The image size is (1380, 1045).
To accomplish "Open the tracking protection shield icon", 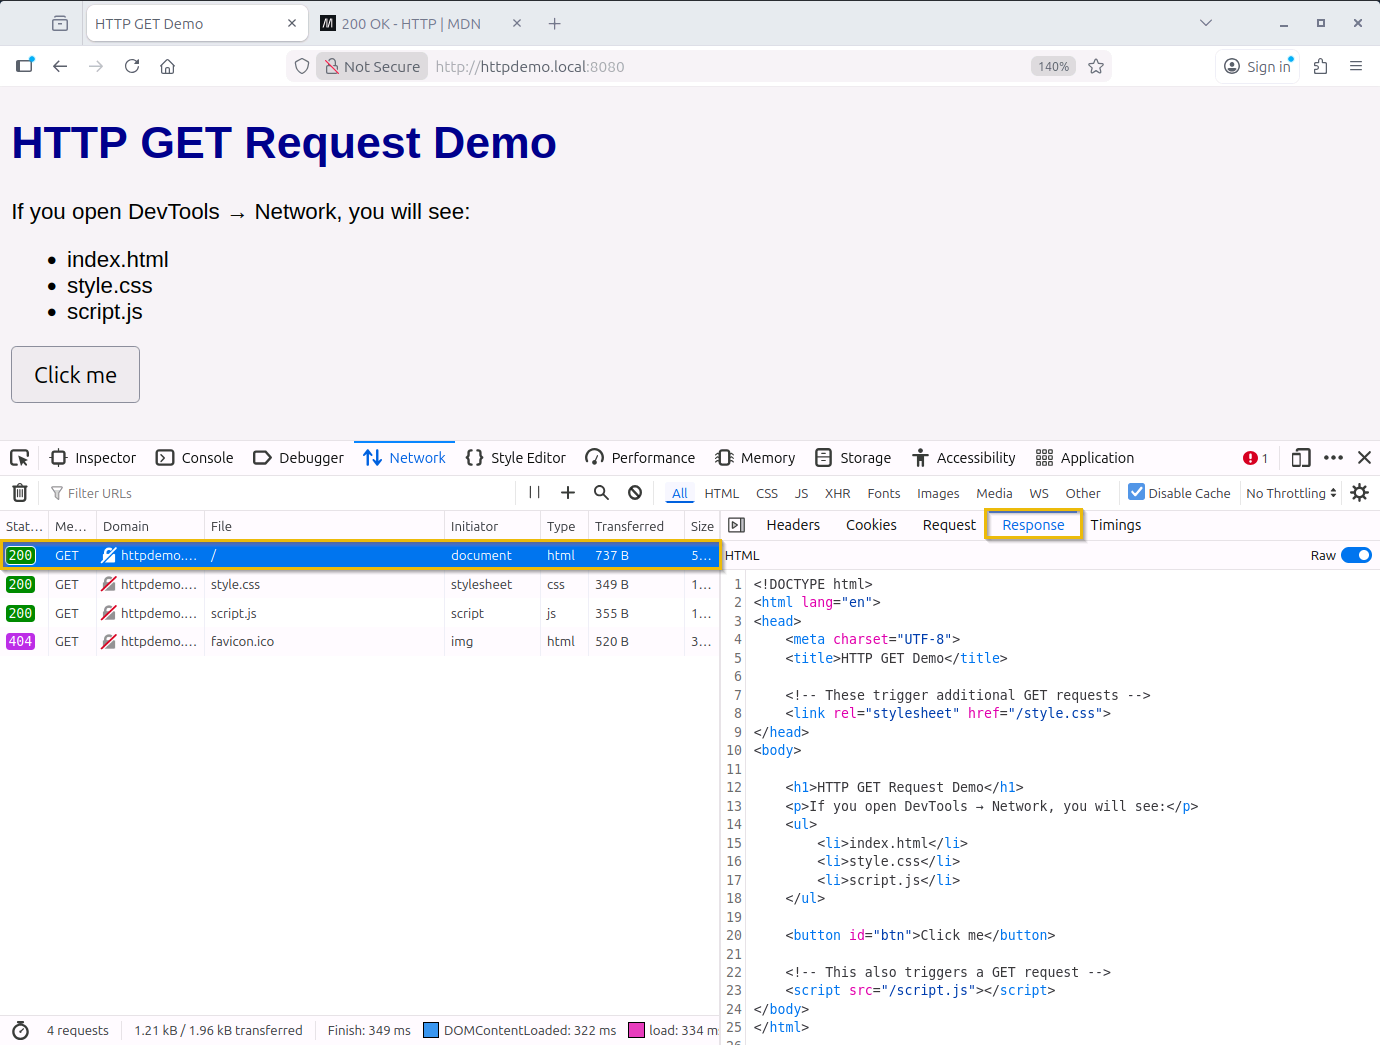I will [301, 66].
